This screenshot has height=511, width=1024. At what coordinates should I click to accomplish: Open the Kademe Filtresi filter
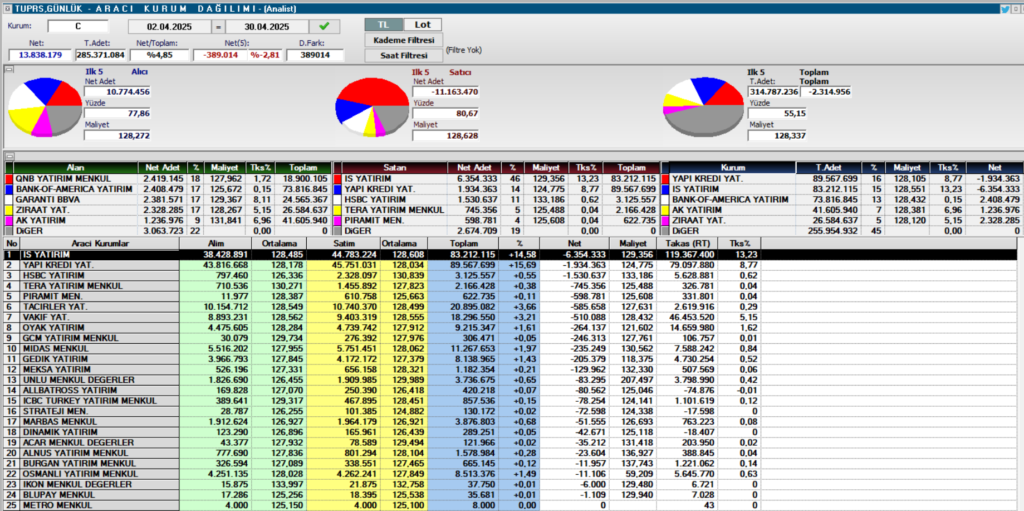pyautogui.click(x=403, y=41)
